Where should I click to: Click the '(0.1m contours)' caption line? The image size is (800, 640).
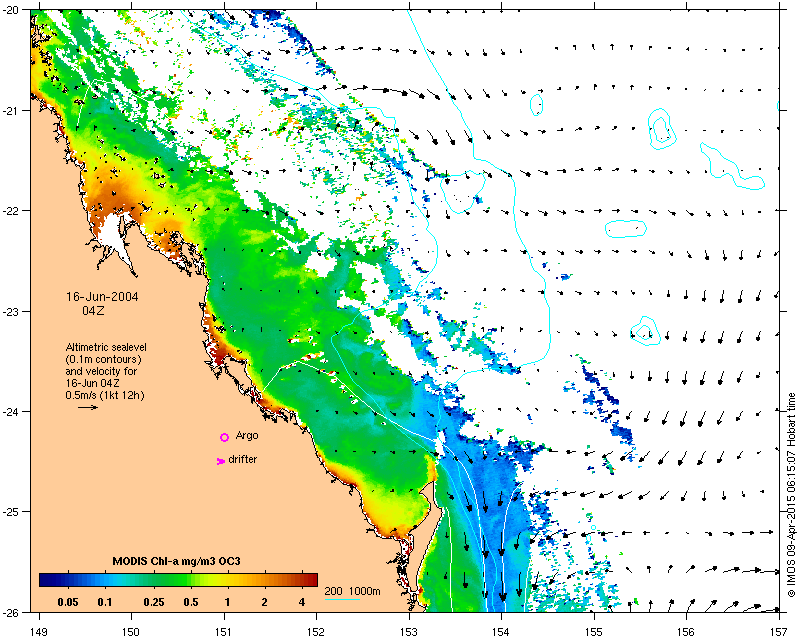[x=104, y=359]
